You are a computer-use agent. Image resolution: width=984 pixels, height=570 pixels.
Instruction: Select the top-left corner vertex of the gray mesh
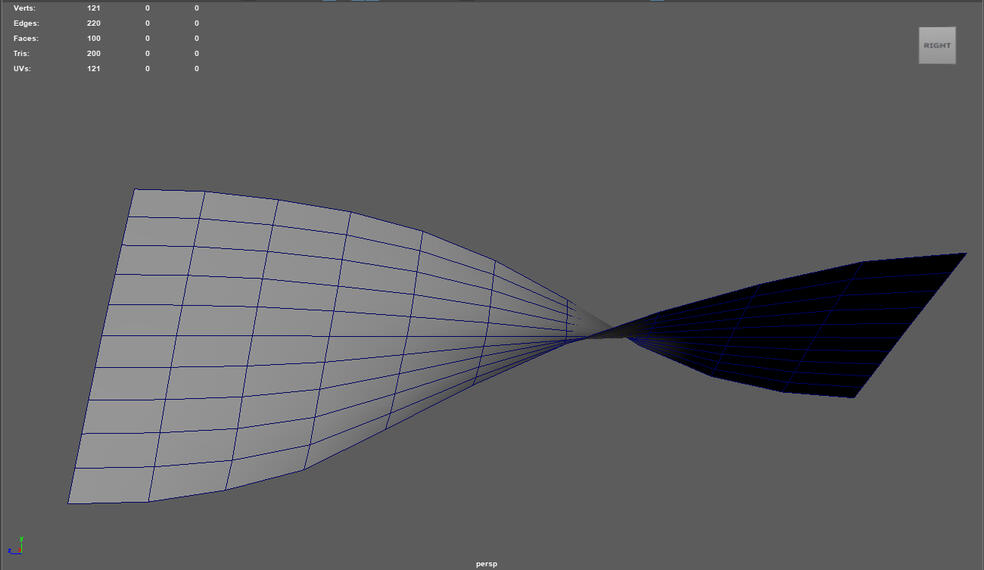coord(135,189)
